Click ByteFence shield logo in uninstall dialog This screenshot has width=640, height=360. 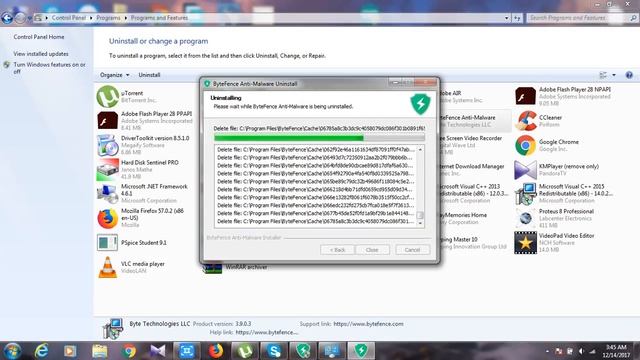(420, 103)
